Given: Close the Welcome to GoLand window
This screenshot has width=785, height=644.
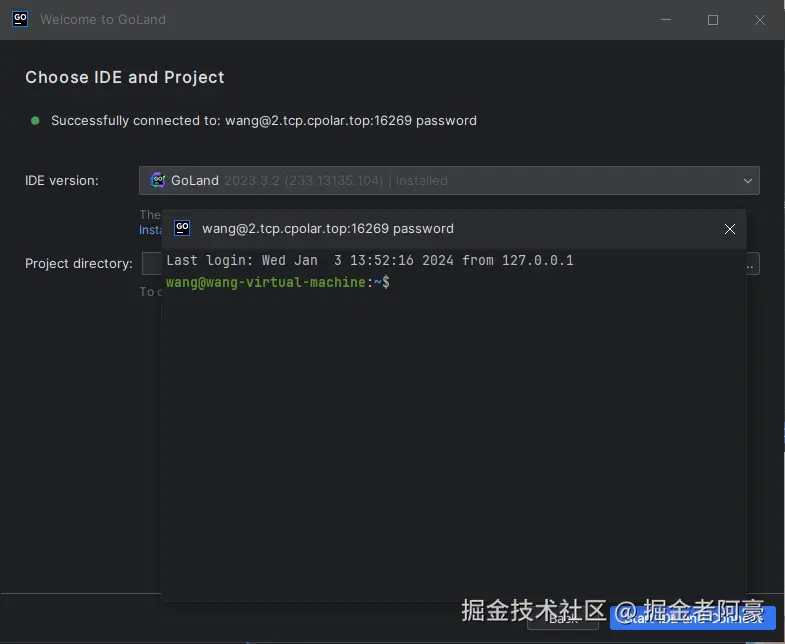Looking at the screenshot, I should 759,20.
